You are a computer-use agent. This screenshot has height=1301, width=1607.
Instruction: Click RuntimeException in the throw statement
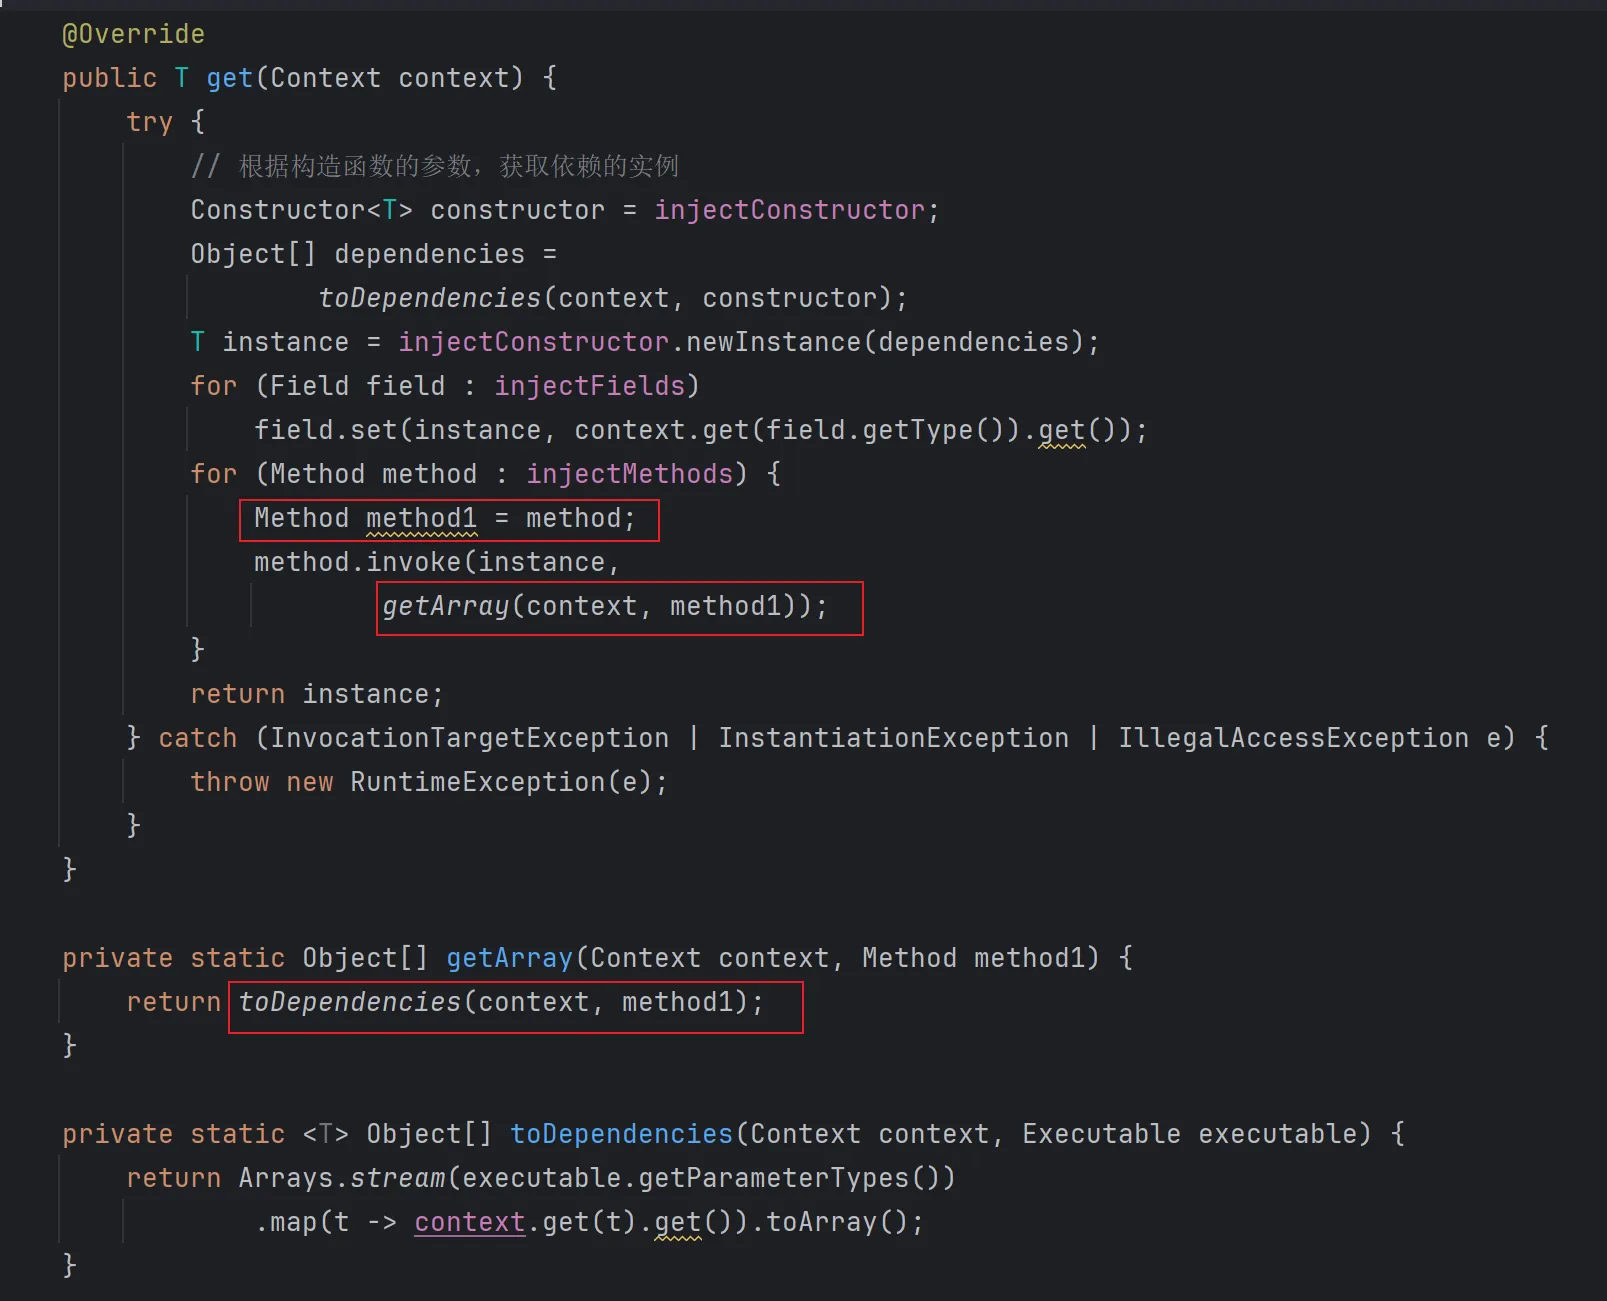pos(477,782)
